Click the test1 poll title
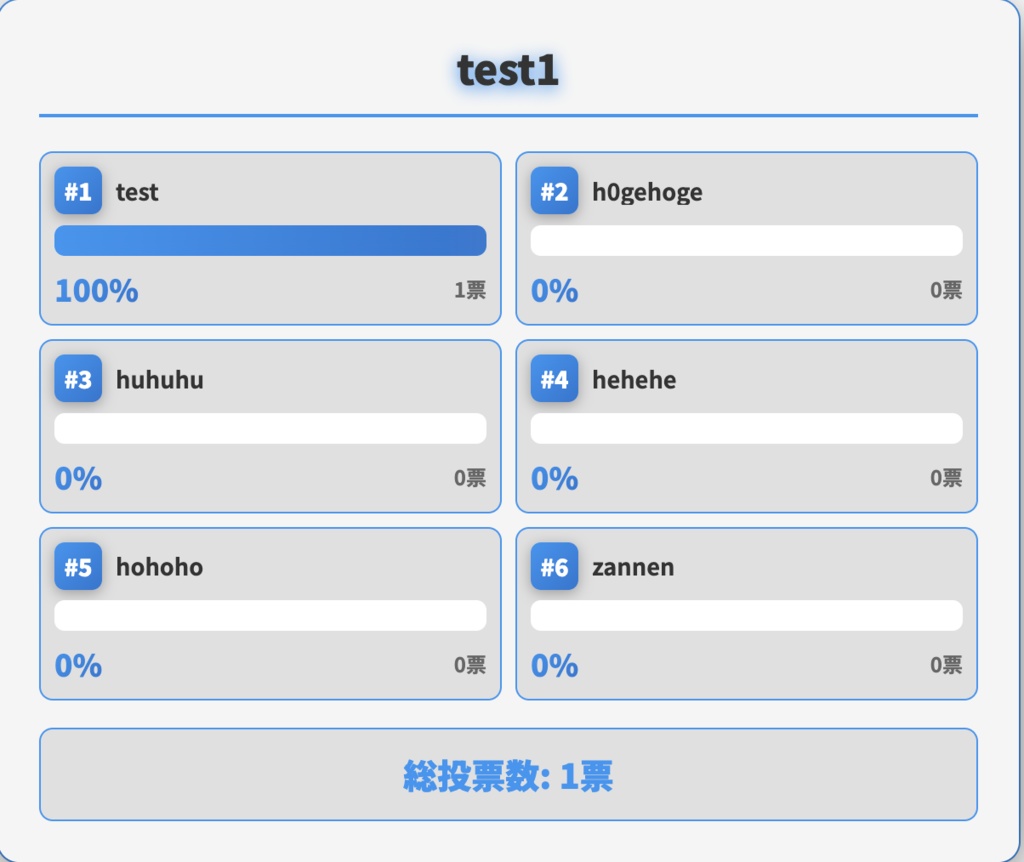 pos(508,70)
